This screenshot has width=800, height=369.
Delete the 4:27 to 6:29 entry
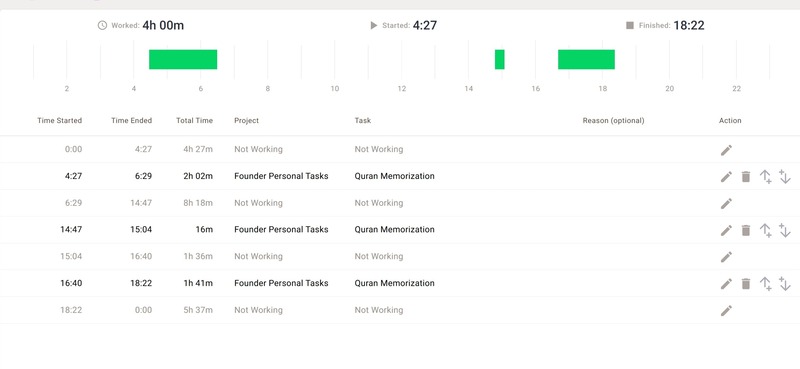pyautogui.click(x=746, y=177)
